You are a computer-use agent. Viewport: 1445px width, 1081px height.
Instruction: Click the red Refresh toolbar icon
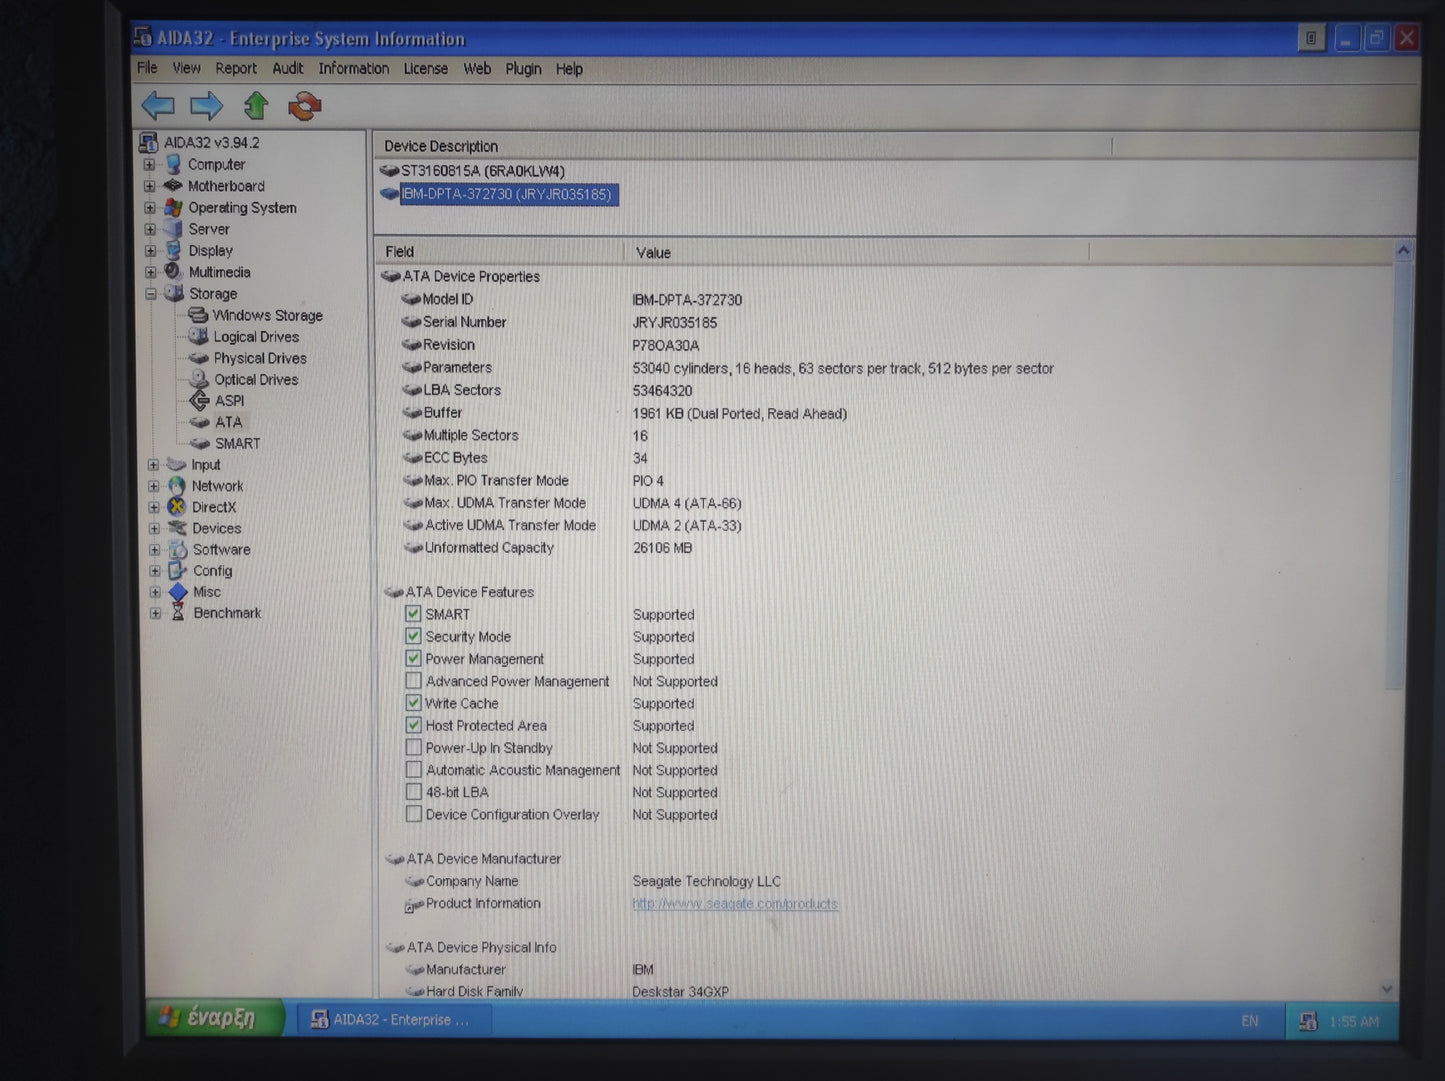click(x=305, y=106)
